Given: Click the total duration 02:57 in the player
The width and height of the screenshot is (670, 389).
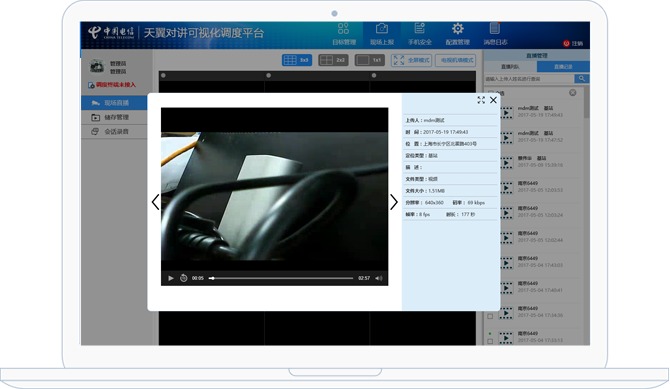Looking at the screenshot, I should coord(364,278).
